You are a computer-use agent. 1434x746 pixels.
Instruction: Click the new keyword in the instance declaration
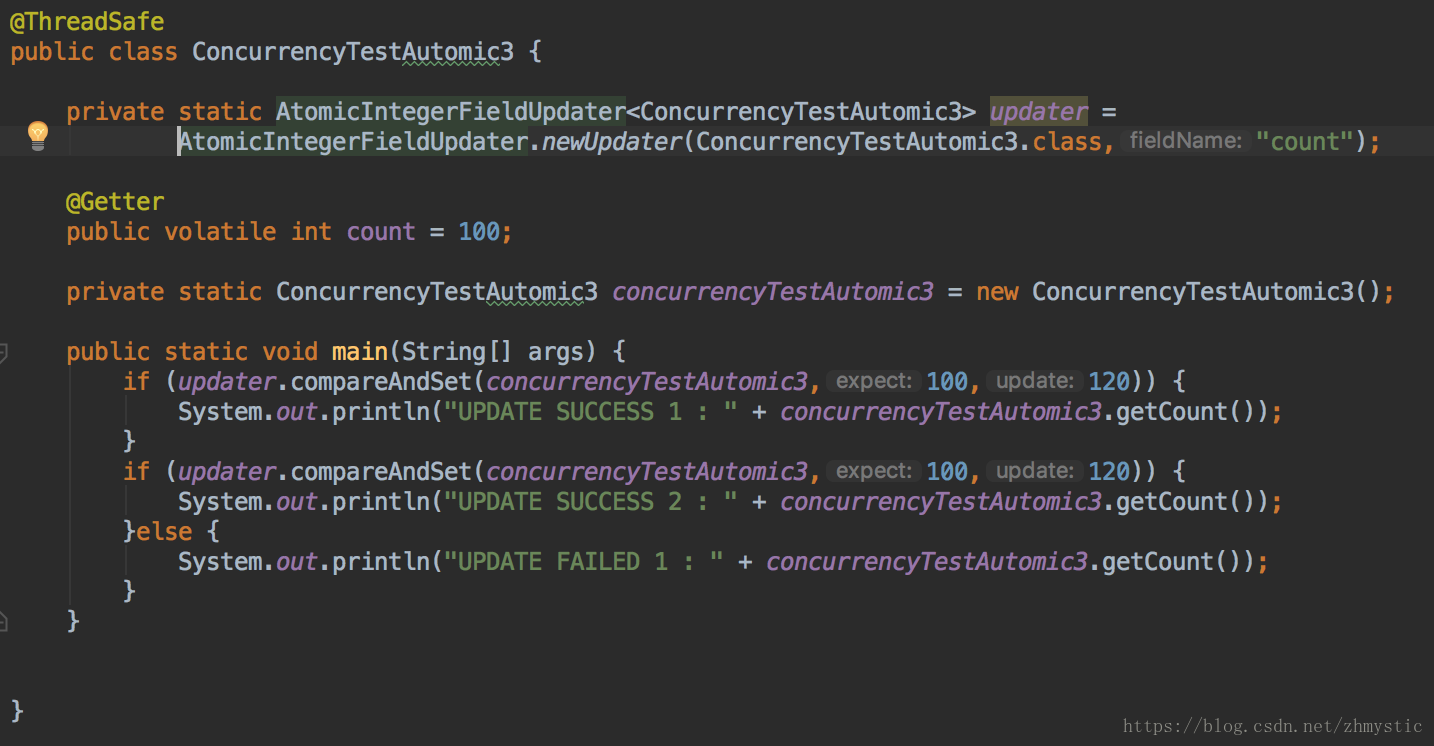coord(997,291)
